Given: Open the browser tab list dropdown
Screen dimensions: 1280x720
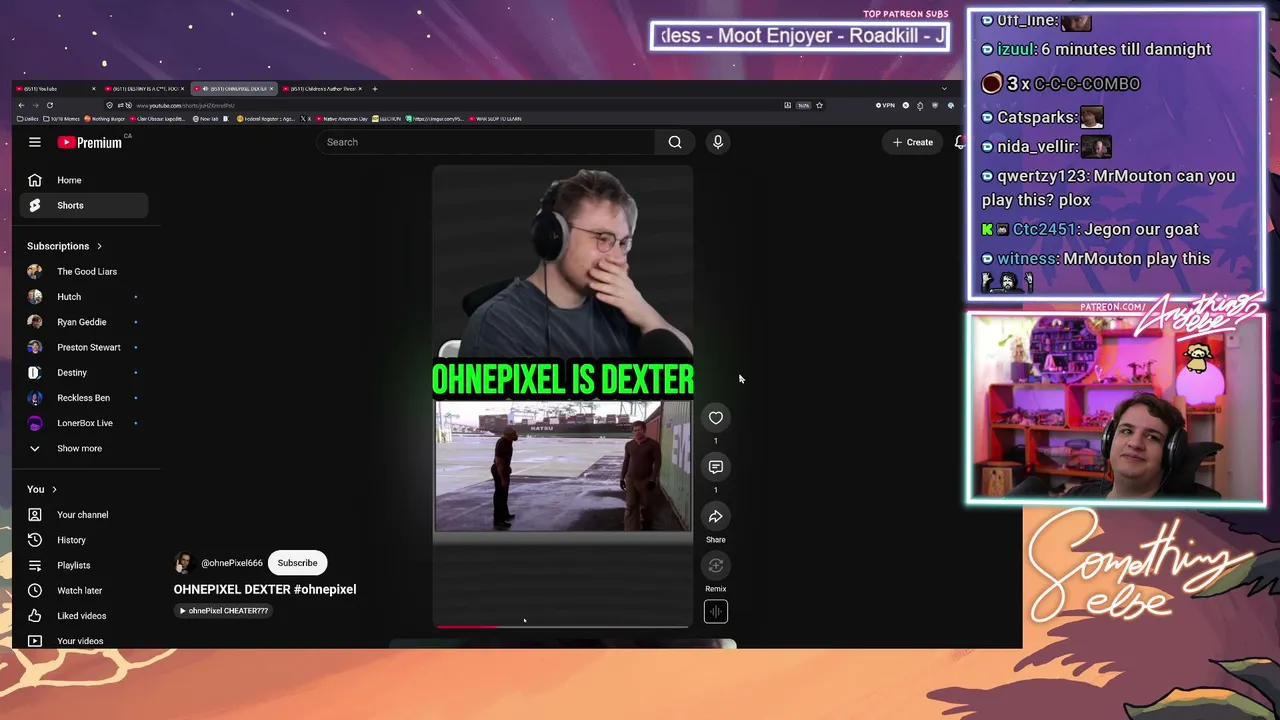Looking at the screenshot, I should pyautogui.click(x=944, y=89).
